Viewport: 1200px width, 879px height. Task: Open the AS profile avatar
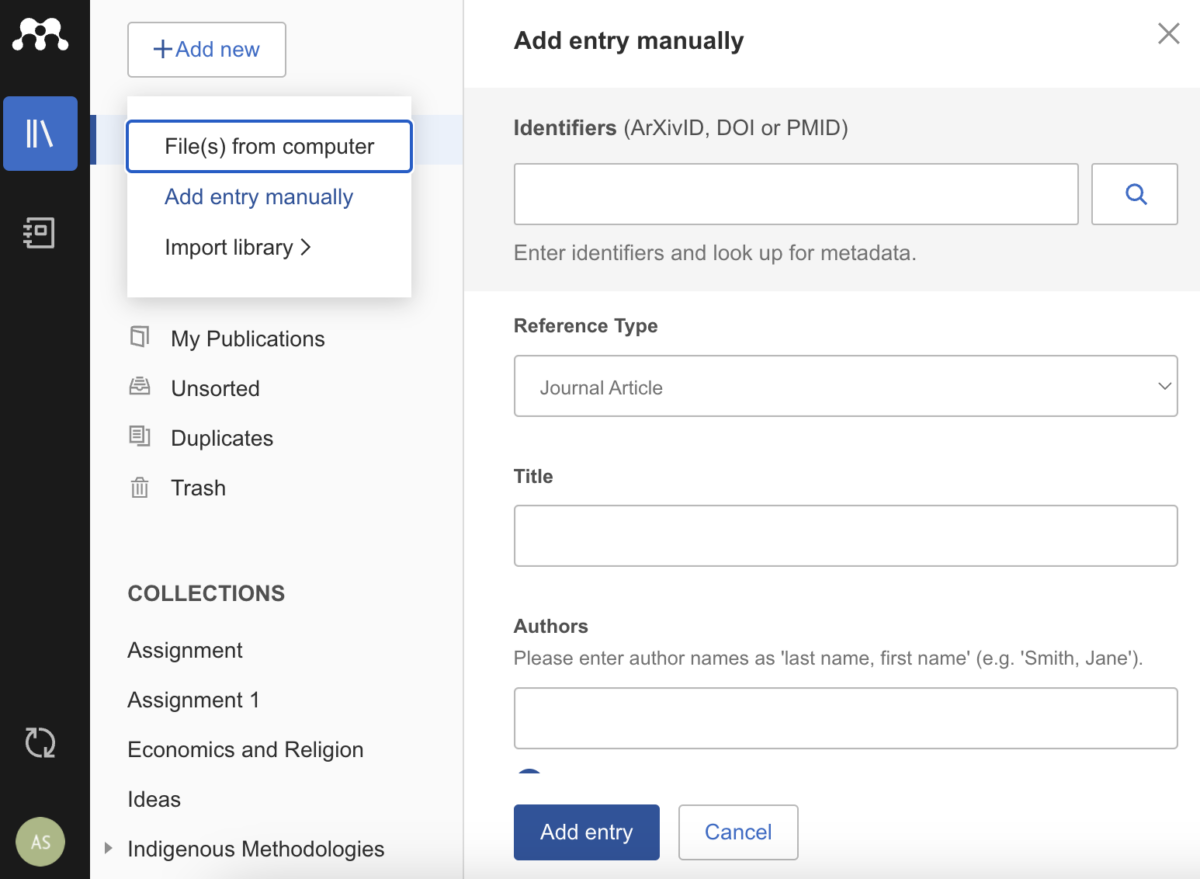click(x=40, y=841)
